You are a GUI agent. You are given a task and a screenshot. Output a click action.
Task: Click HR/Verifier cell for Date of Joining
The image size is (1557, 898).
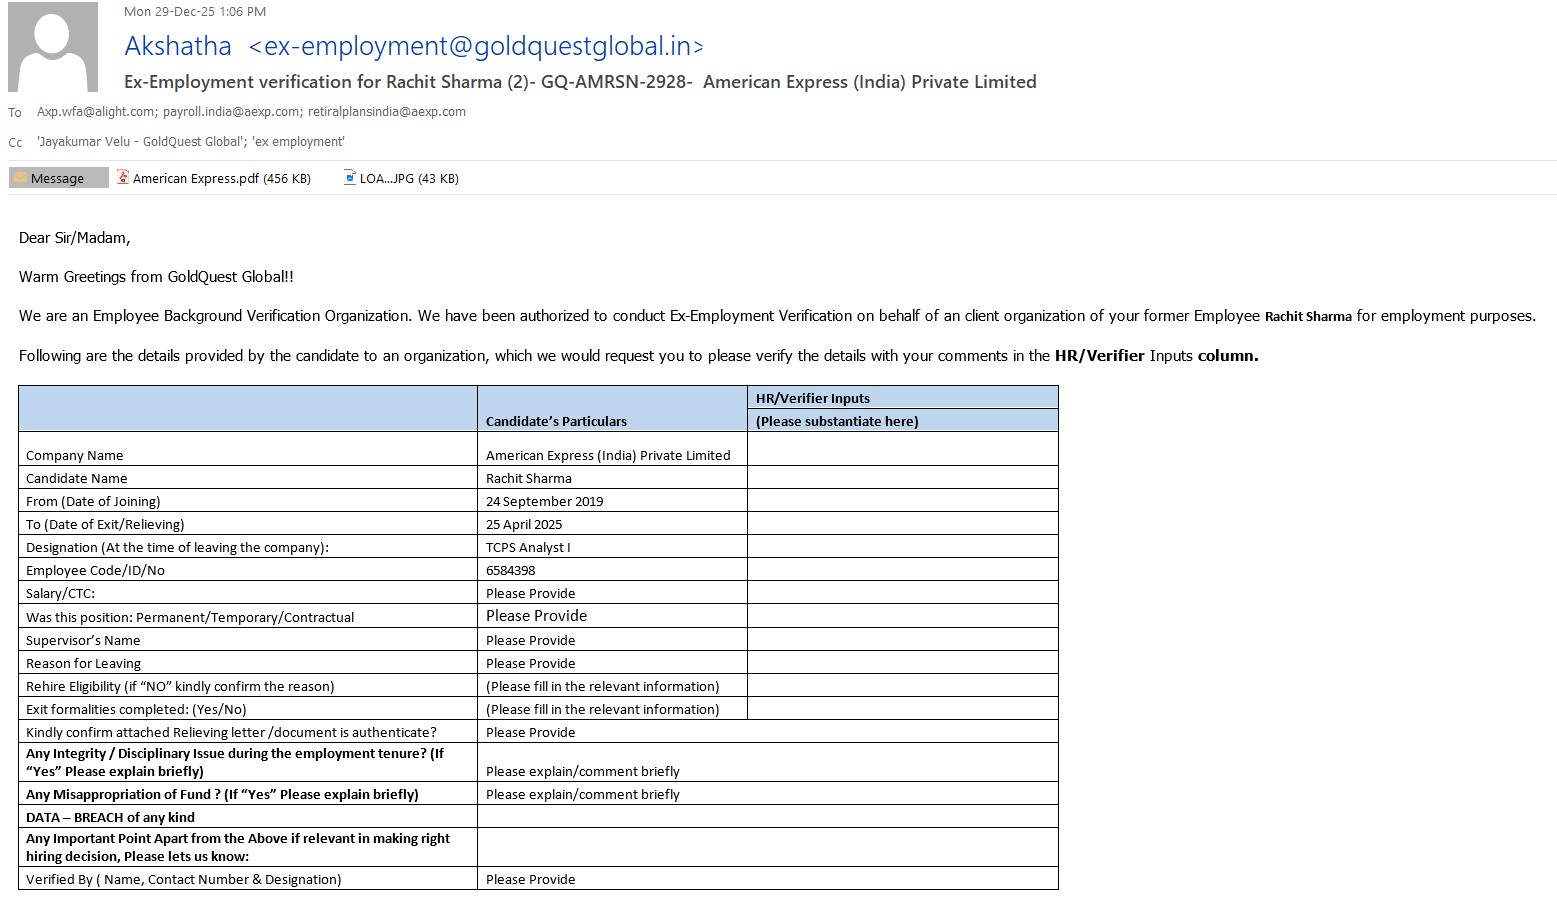click(x=902, y=501)
